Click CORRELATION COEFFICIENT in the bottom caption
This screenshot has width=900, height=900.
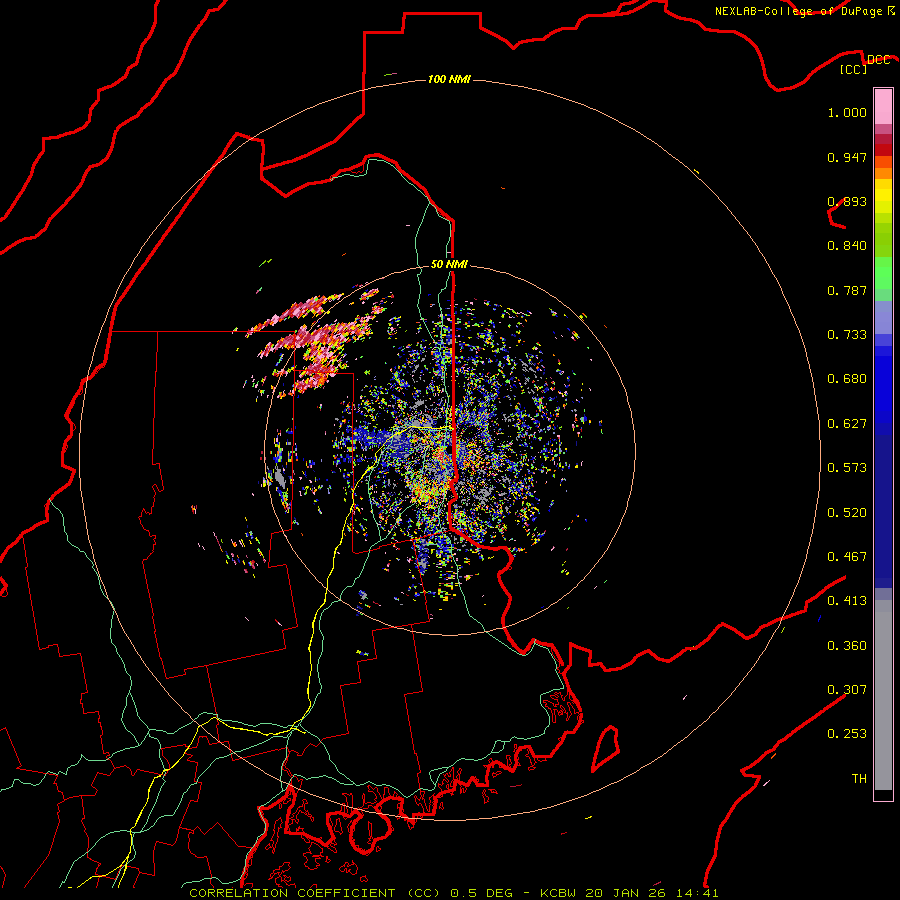[x=292, y=893]
